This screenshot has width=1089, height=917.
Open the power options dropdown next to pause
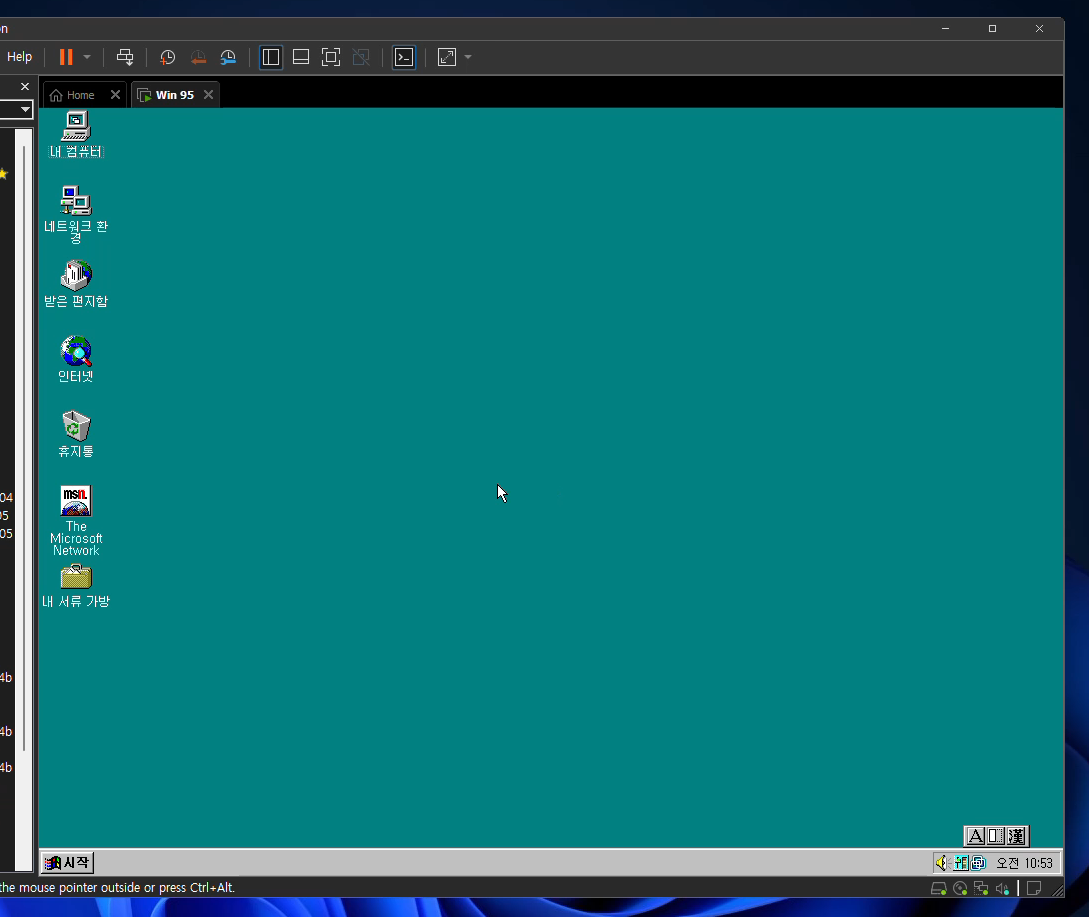87,57
